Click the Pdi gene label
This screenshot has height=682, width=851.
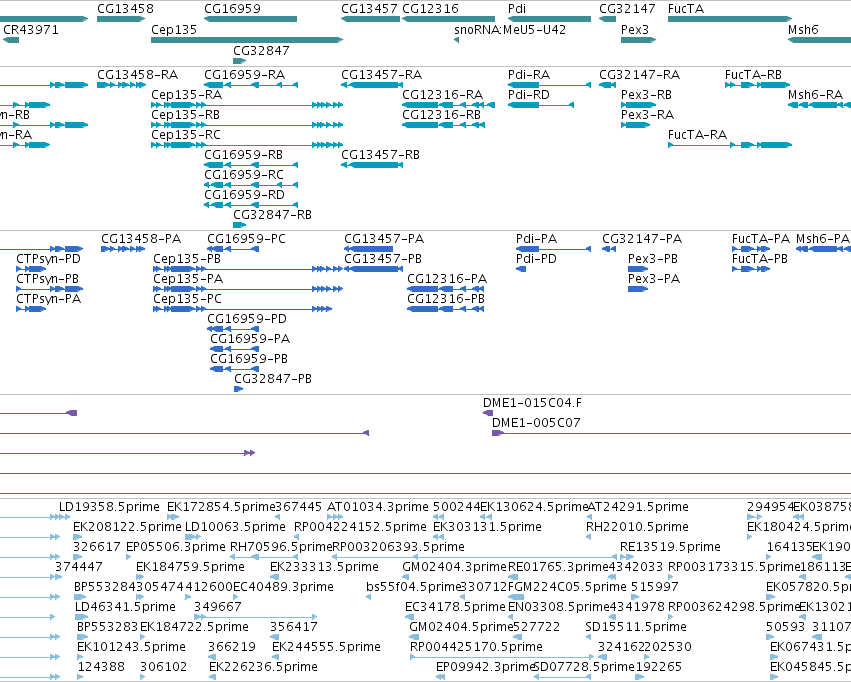517,9
